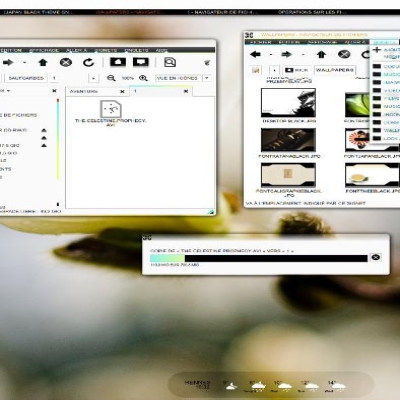
Task: Open forward history dropdown in left window
Action: [24, 62]
